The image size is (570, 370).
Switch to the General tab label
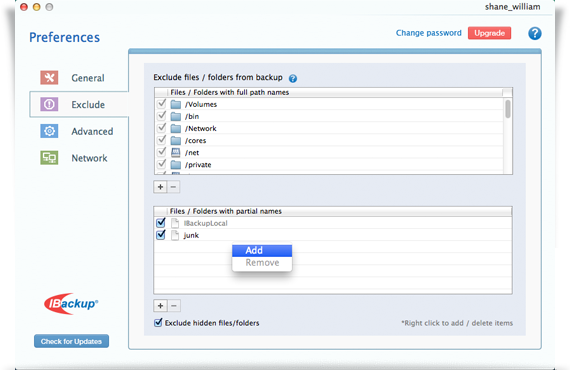88,78
